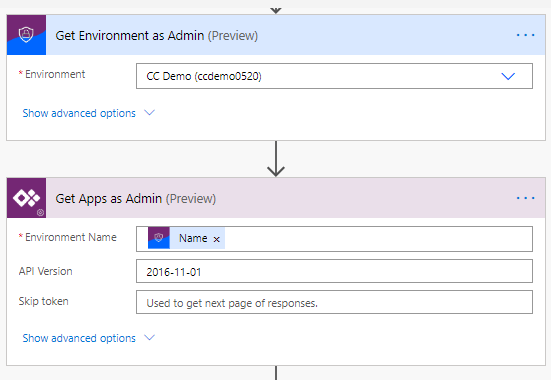Click the Name token's shield icon
Screen dimensions: 551x380
[x=159, y=238]
